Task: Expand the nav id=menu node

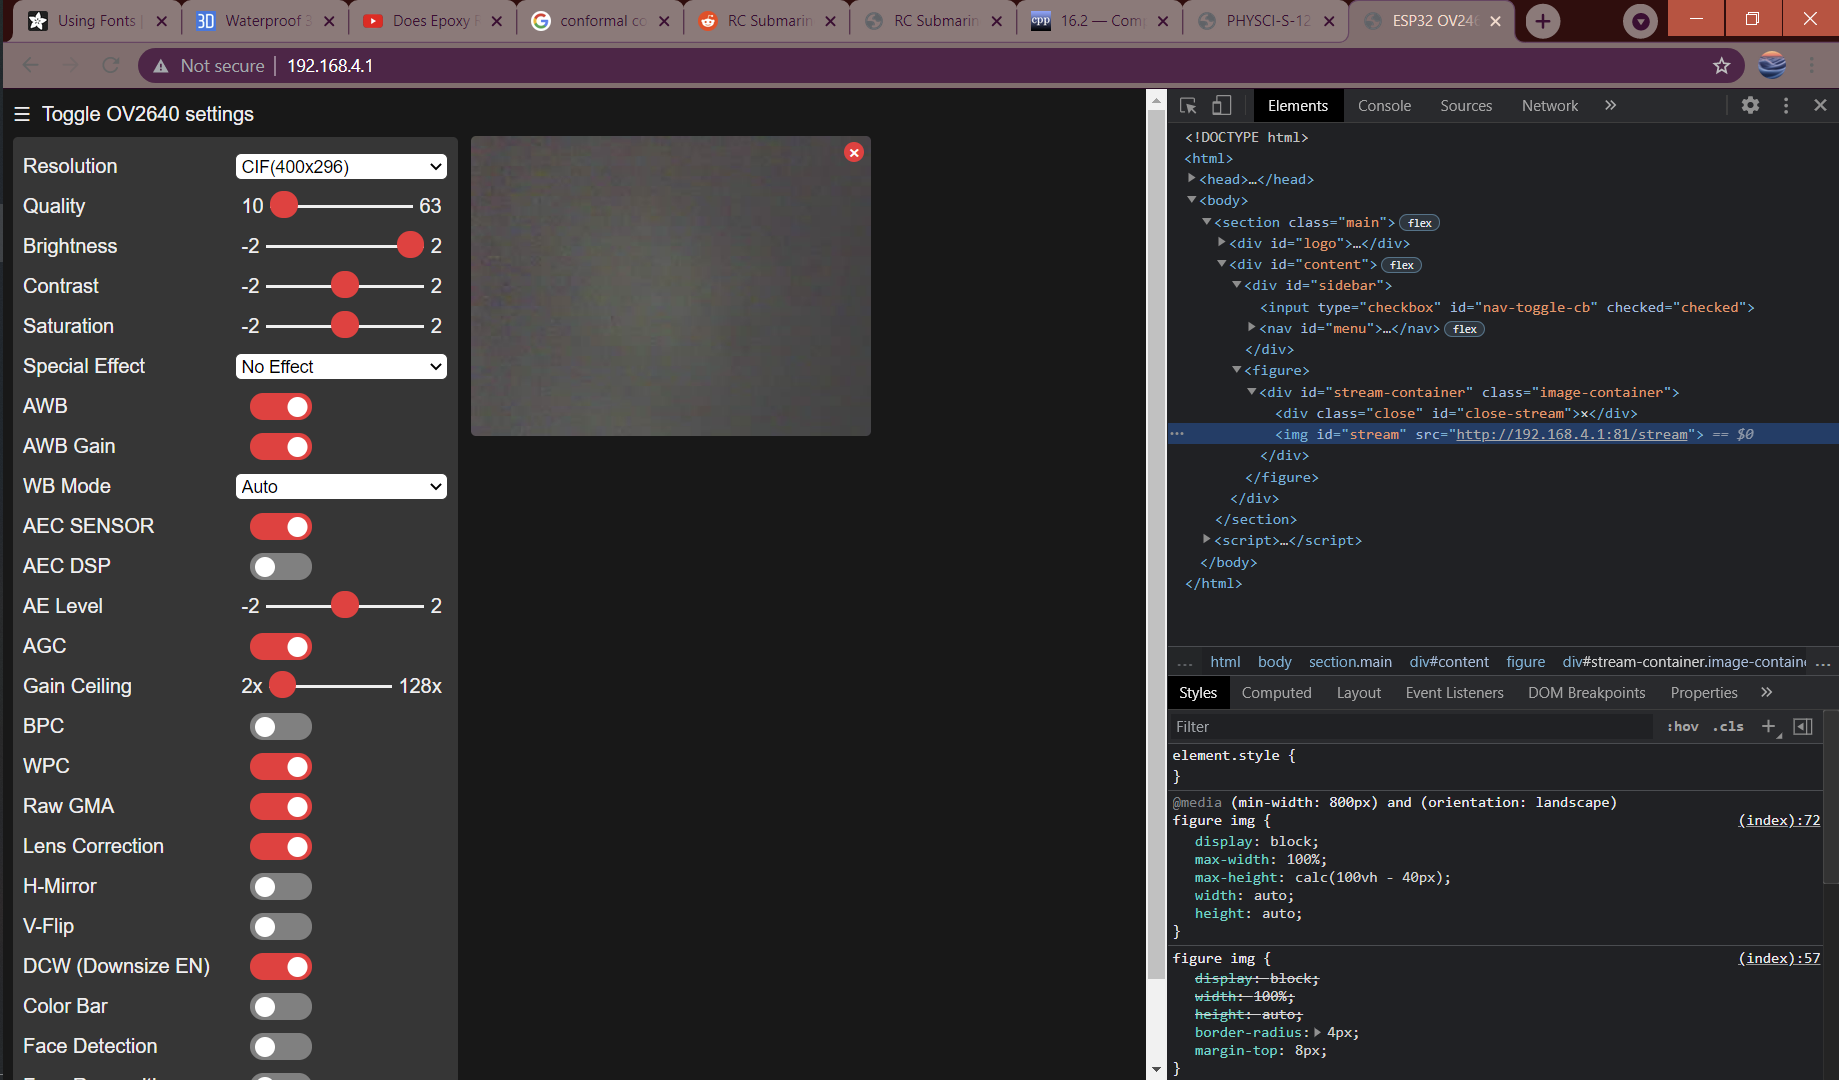Action: [1252, 328]
